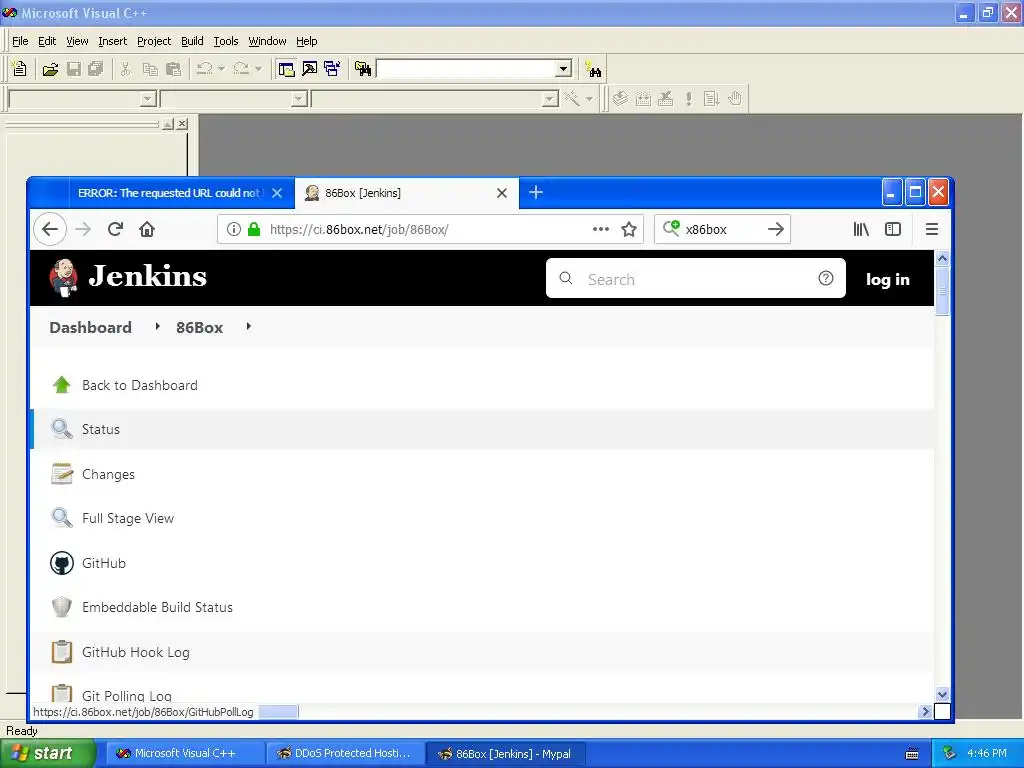The image size is (1024, 768).
Task: Switch to DDoS Protected Hosting taskbar item
Action: pos(345,754)
